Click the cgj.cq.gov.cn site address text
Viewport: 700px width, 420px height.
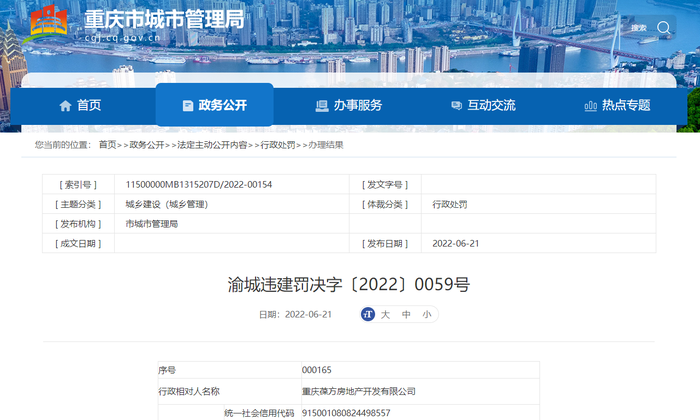(122, 38)
